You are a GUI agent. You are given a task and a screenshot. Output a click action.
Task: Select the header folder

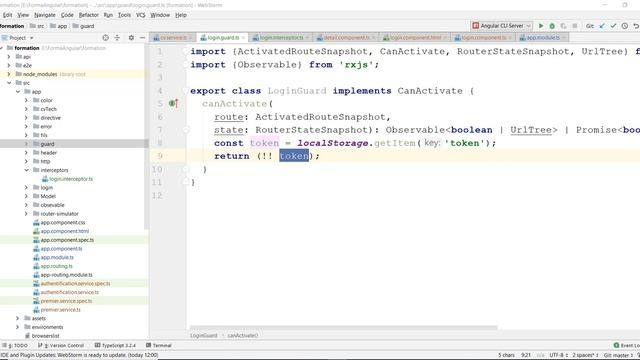[x=48, y=153]
